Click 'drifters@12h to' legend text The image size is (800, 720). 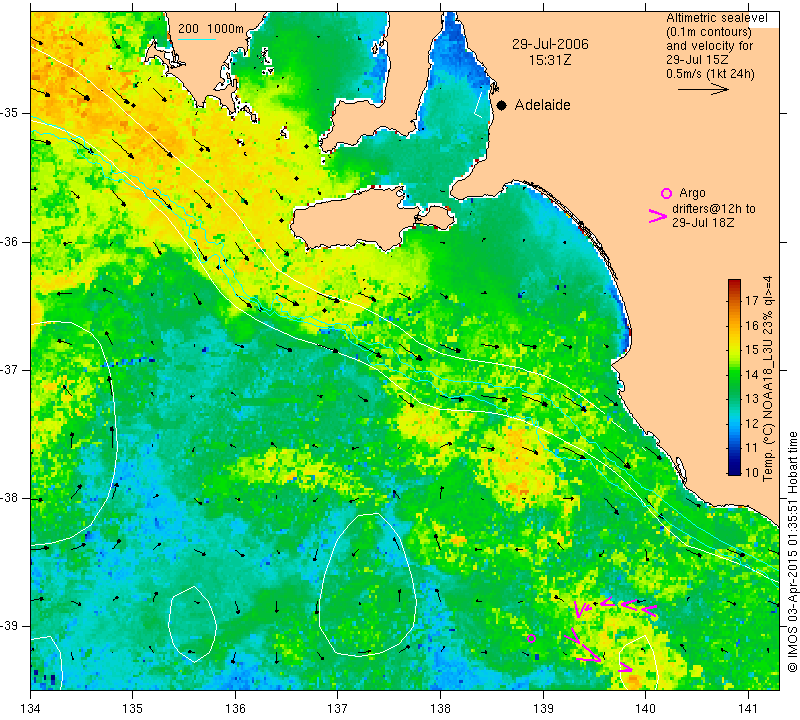(714, 209)
